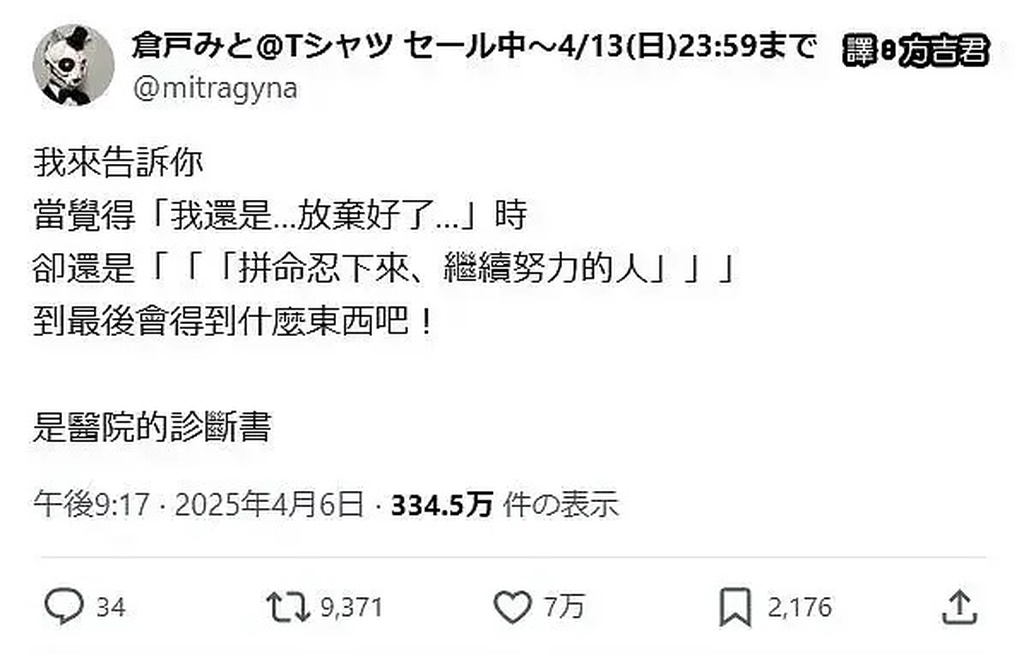The image size is (1024, 654).
Task: Open the 午後9:17 timestamp link
Action: pos(92,504)
